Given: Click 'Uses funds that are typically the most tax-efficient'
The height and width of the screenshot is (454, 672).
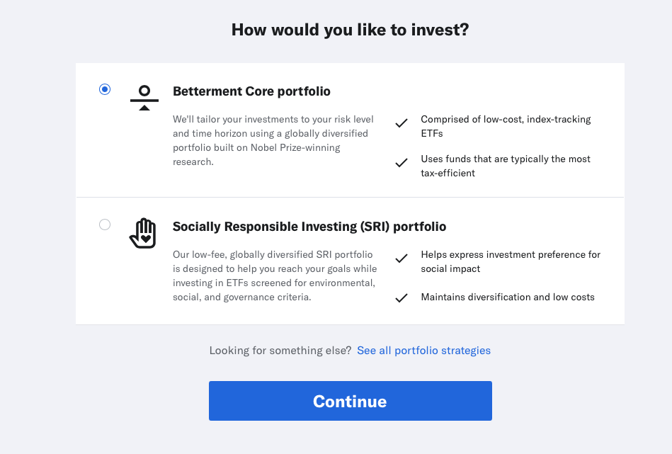Looking at the screenshot, I should pos(505,165).
